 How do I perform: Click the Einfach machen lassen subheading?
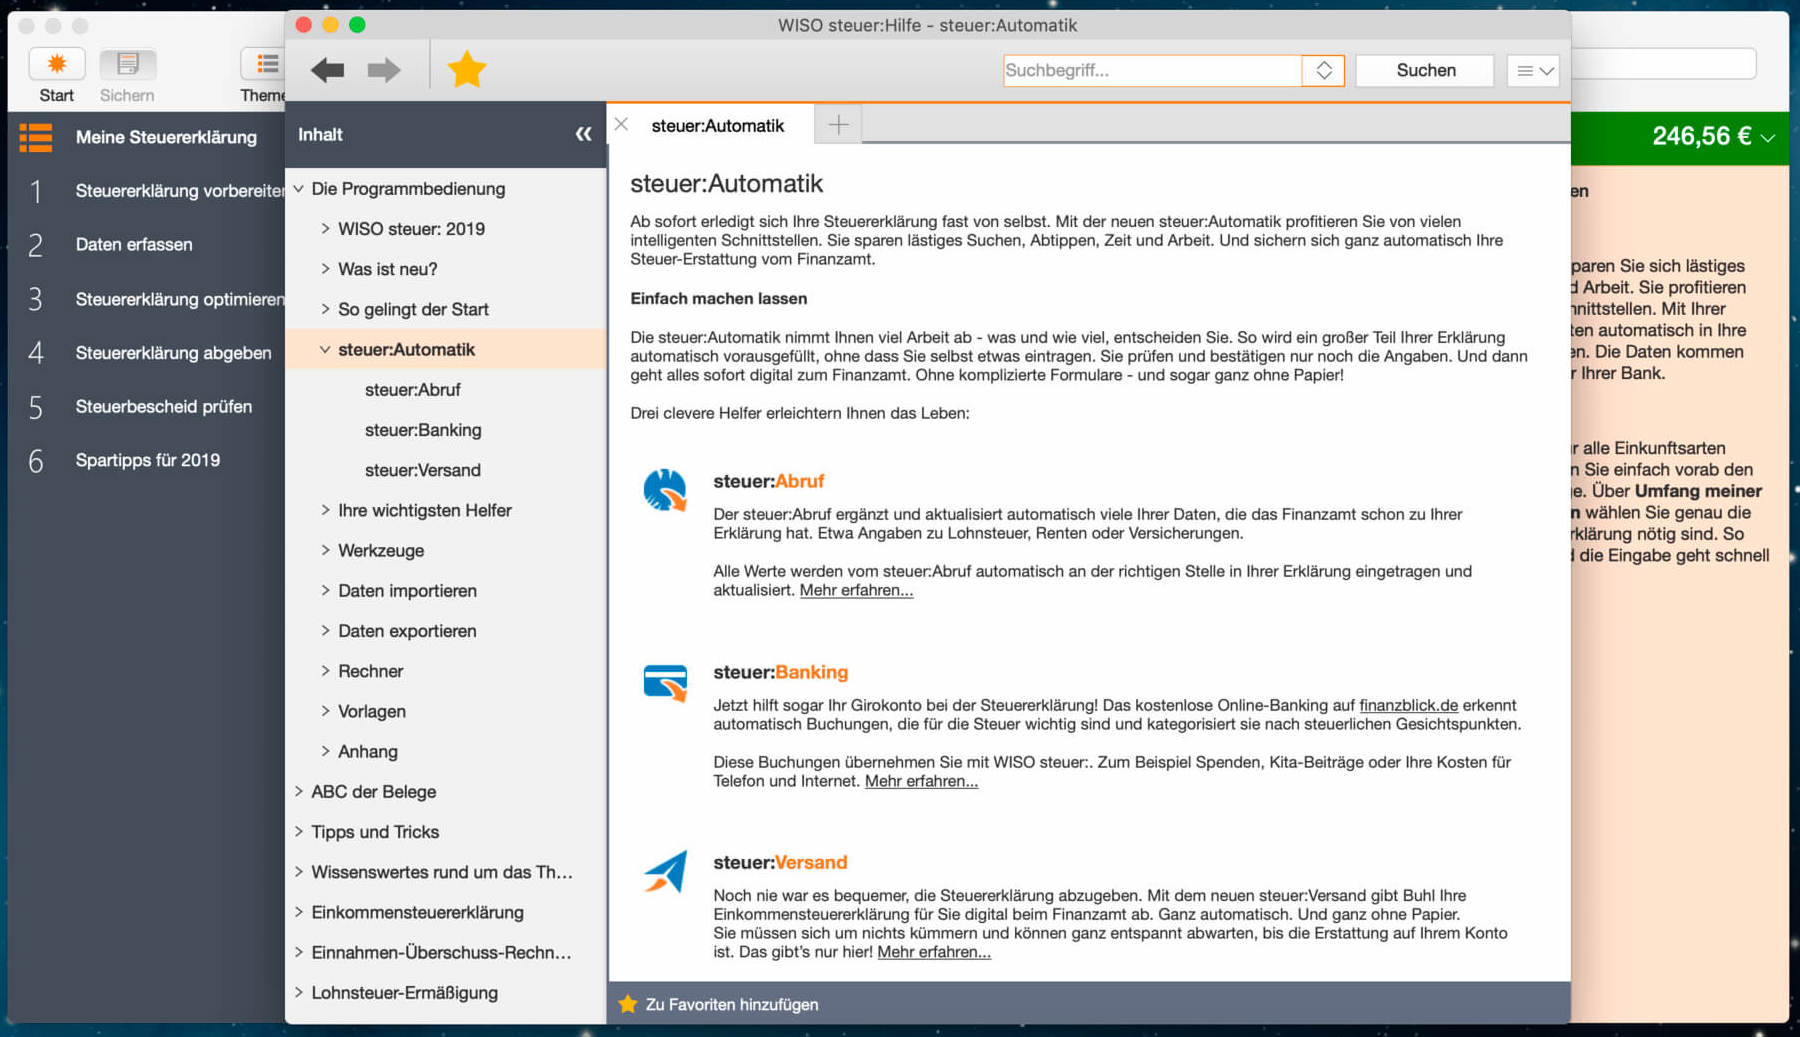tap(718, 298)
